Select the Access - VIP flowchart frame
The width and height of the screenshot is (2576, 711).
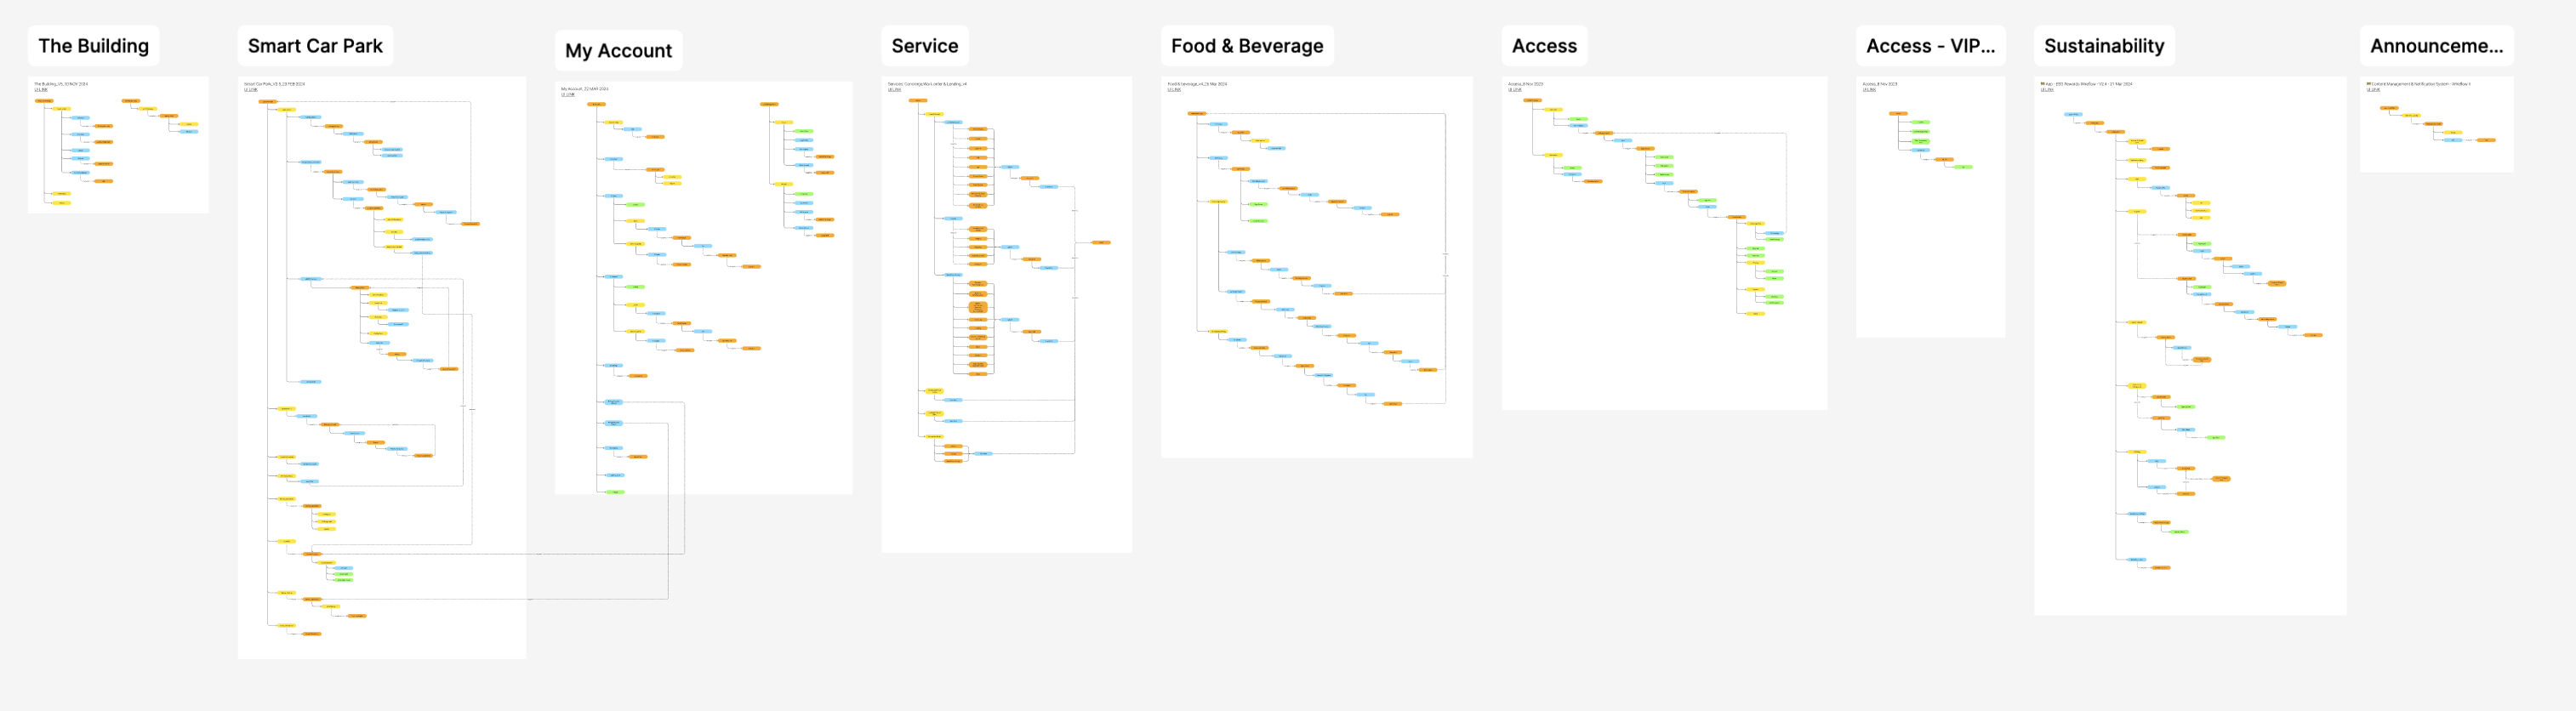[x=1930, y=260]
